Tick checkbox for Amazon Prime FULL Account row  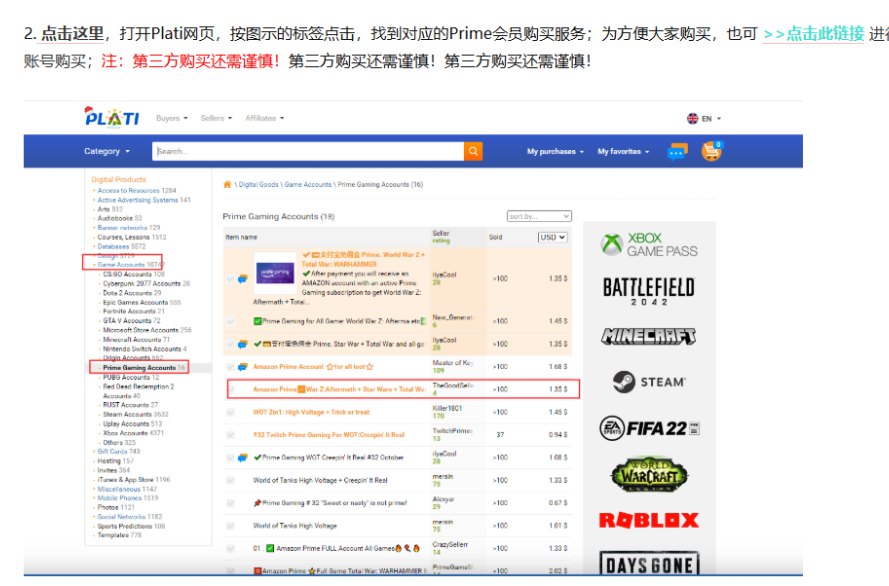[x=230, y=548]
